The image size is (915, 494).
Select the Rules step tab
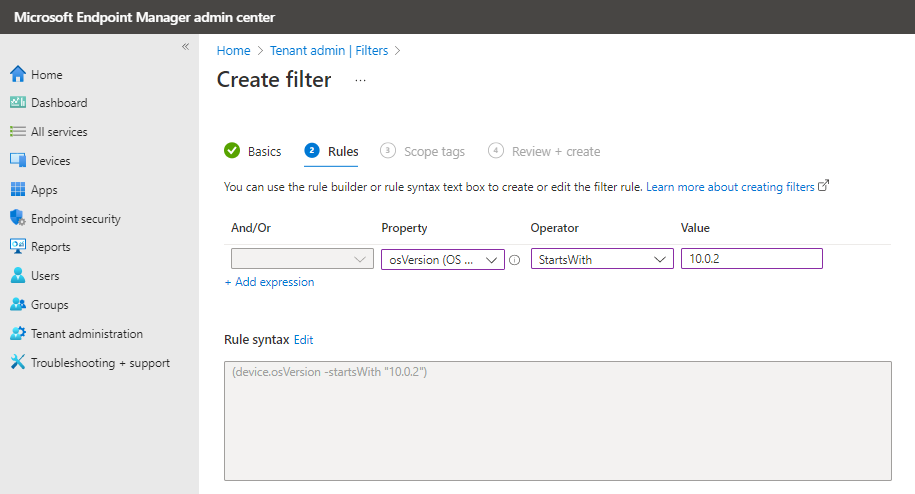tap(331, 152)
